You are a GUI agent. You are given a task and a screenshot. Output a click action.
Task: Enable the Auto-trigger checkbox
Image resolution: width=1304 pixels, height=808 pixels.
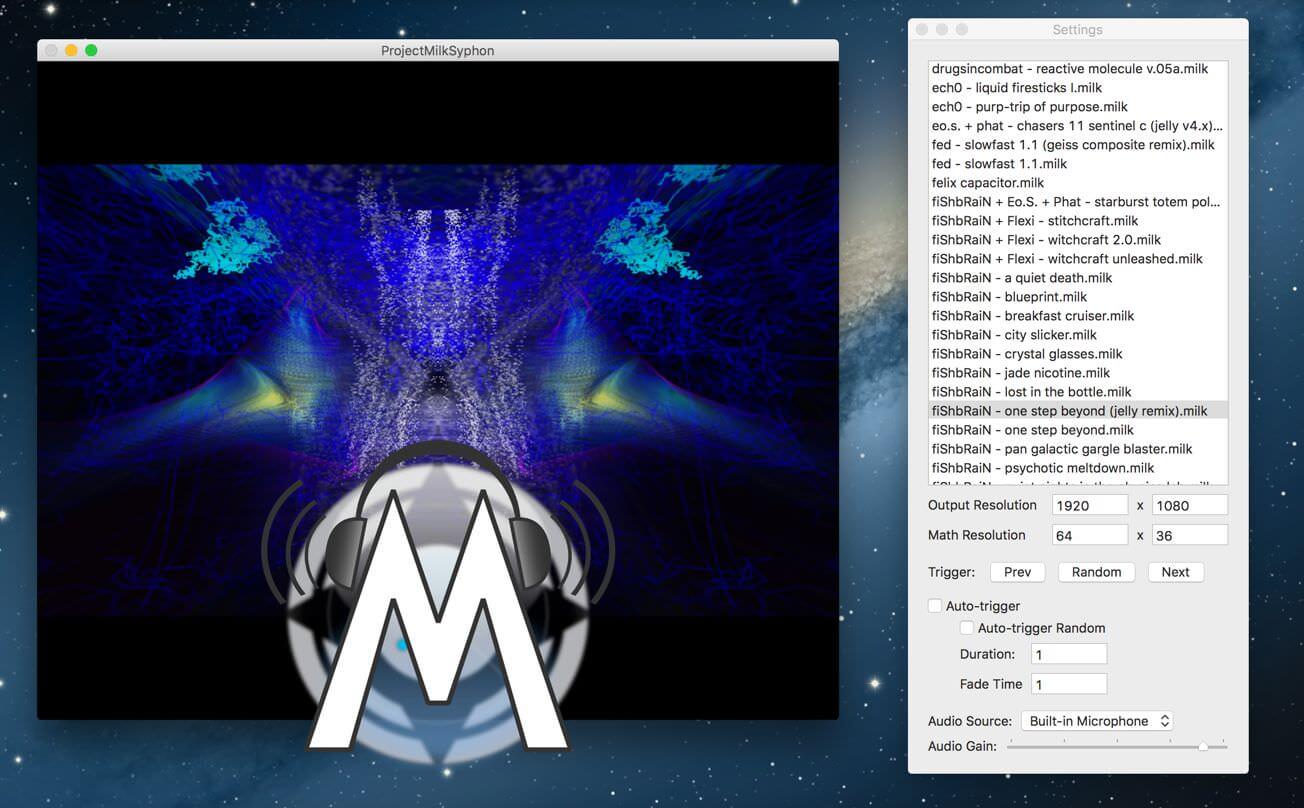coord(935,606)
